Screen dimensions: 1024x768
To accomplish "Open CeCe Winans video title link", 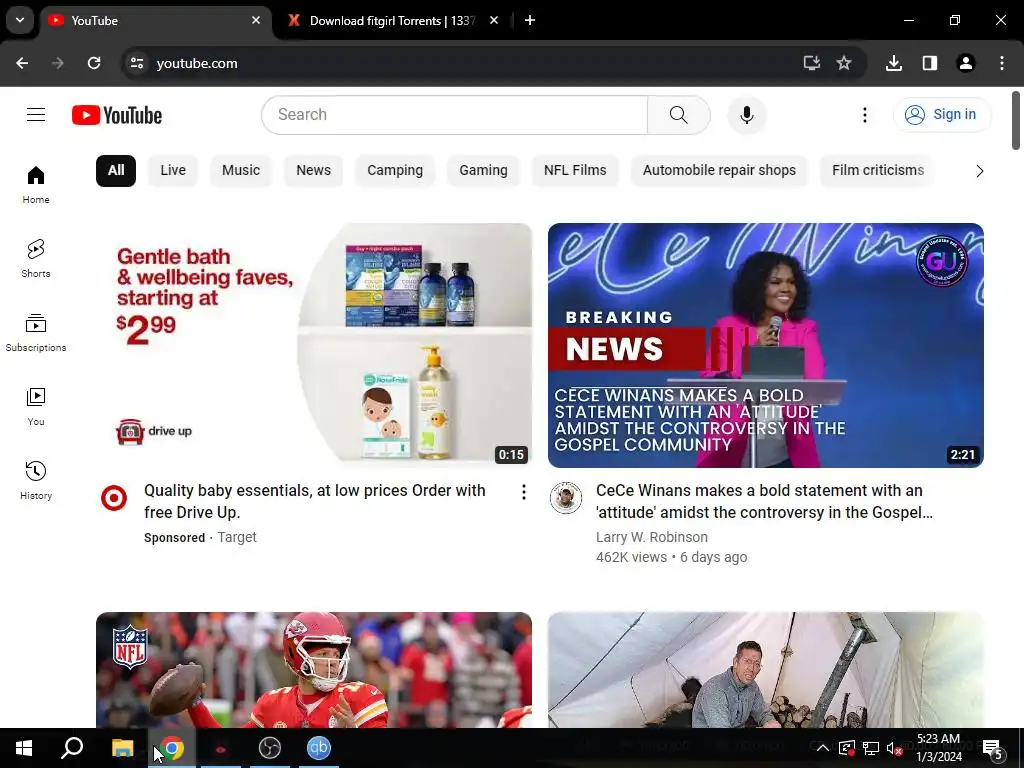I will [x=764, y=501].
